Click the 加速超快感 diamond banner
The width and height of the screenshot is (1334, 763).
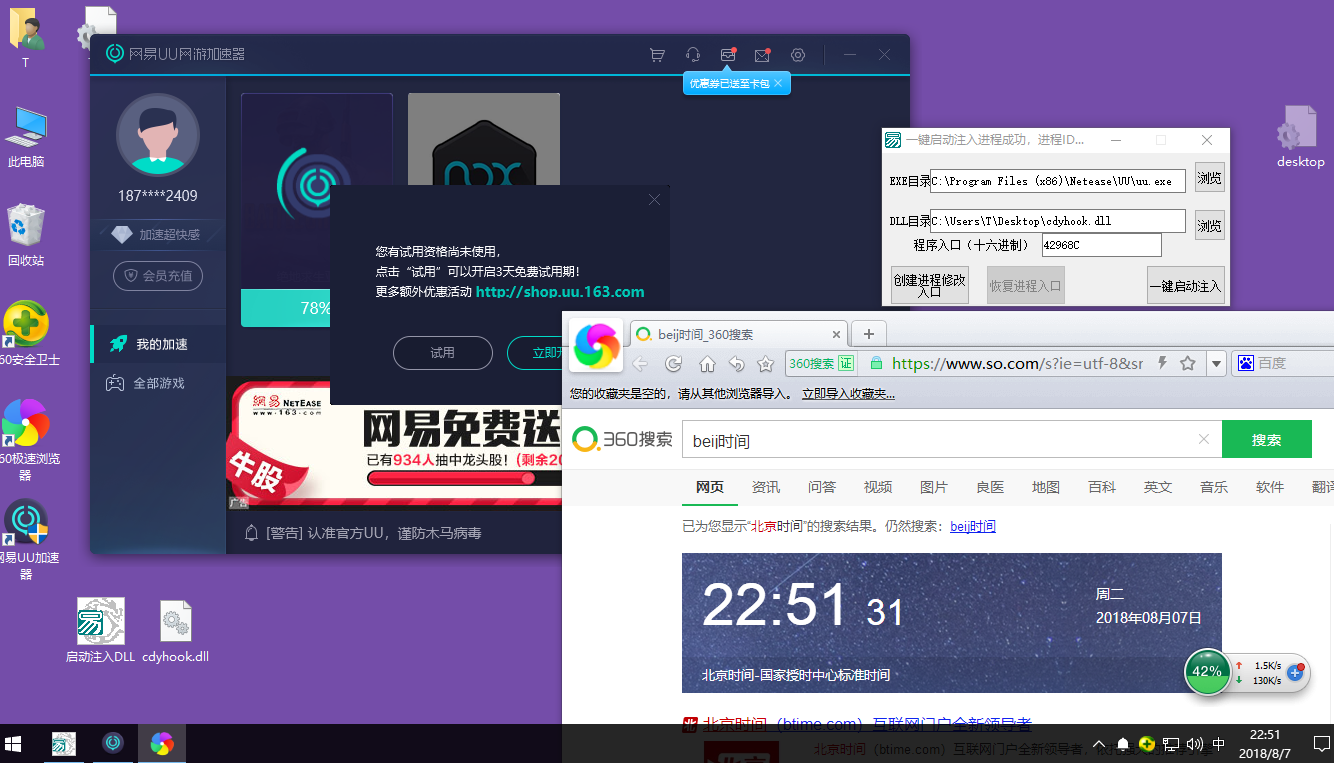[158, 234]
